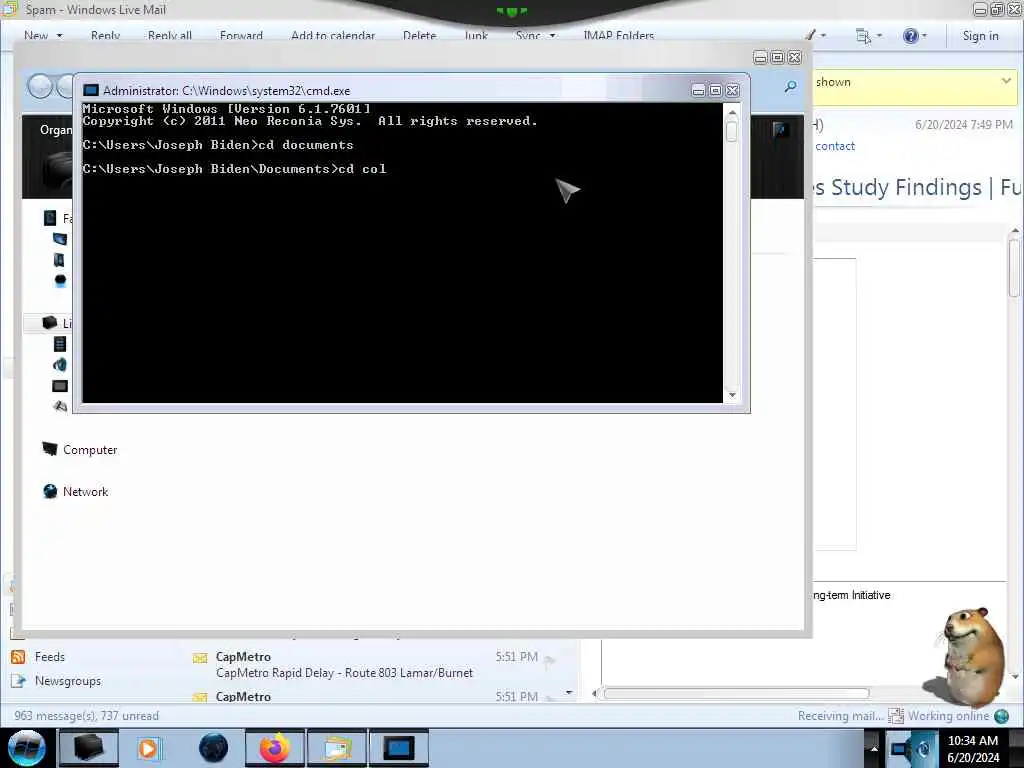Select the Downloads favorite icon in Explorer

[x=59, y=260]
